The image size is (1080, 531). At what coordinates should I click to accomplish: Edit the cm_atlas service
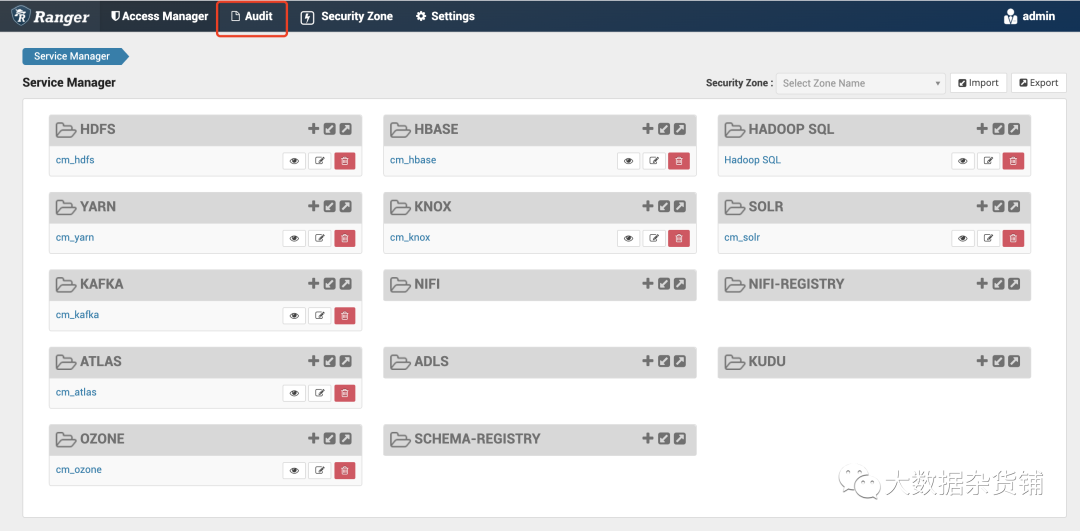pyautogui.click(x=320, y=393)
